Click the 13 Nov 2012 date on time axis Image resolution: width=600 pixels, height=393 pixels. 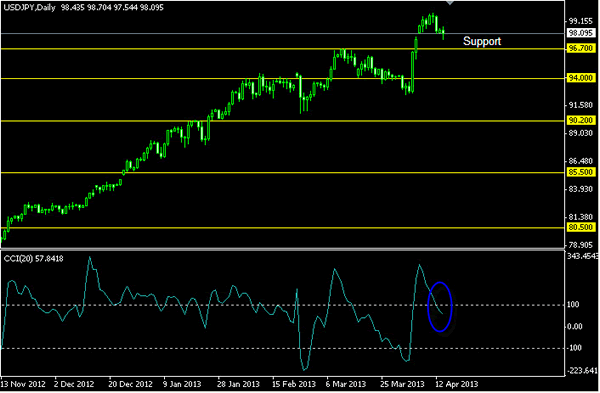[x=23, y=384]
